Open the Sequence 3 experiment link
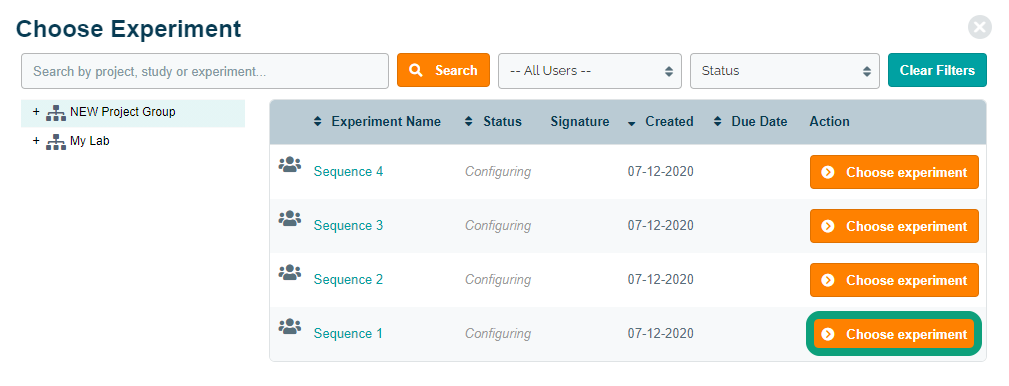This screenshot has width=1009, height=386. 348,226
